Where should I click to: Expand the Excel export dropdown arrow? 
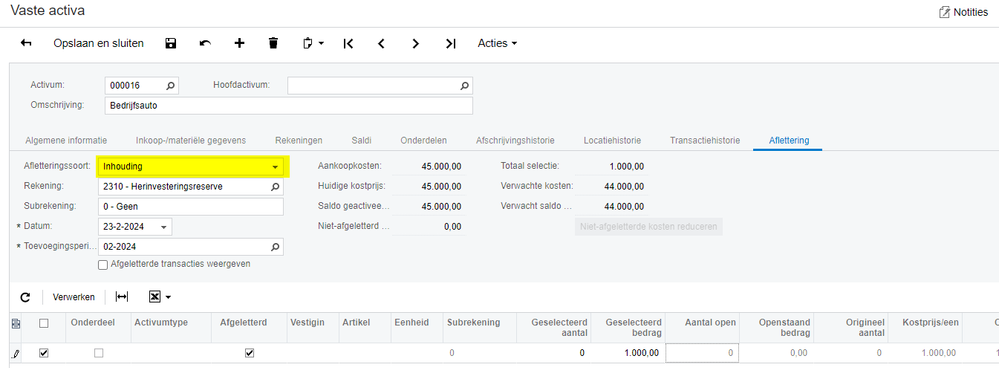coord(168,297)
